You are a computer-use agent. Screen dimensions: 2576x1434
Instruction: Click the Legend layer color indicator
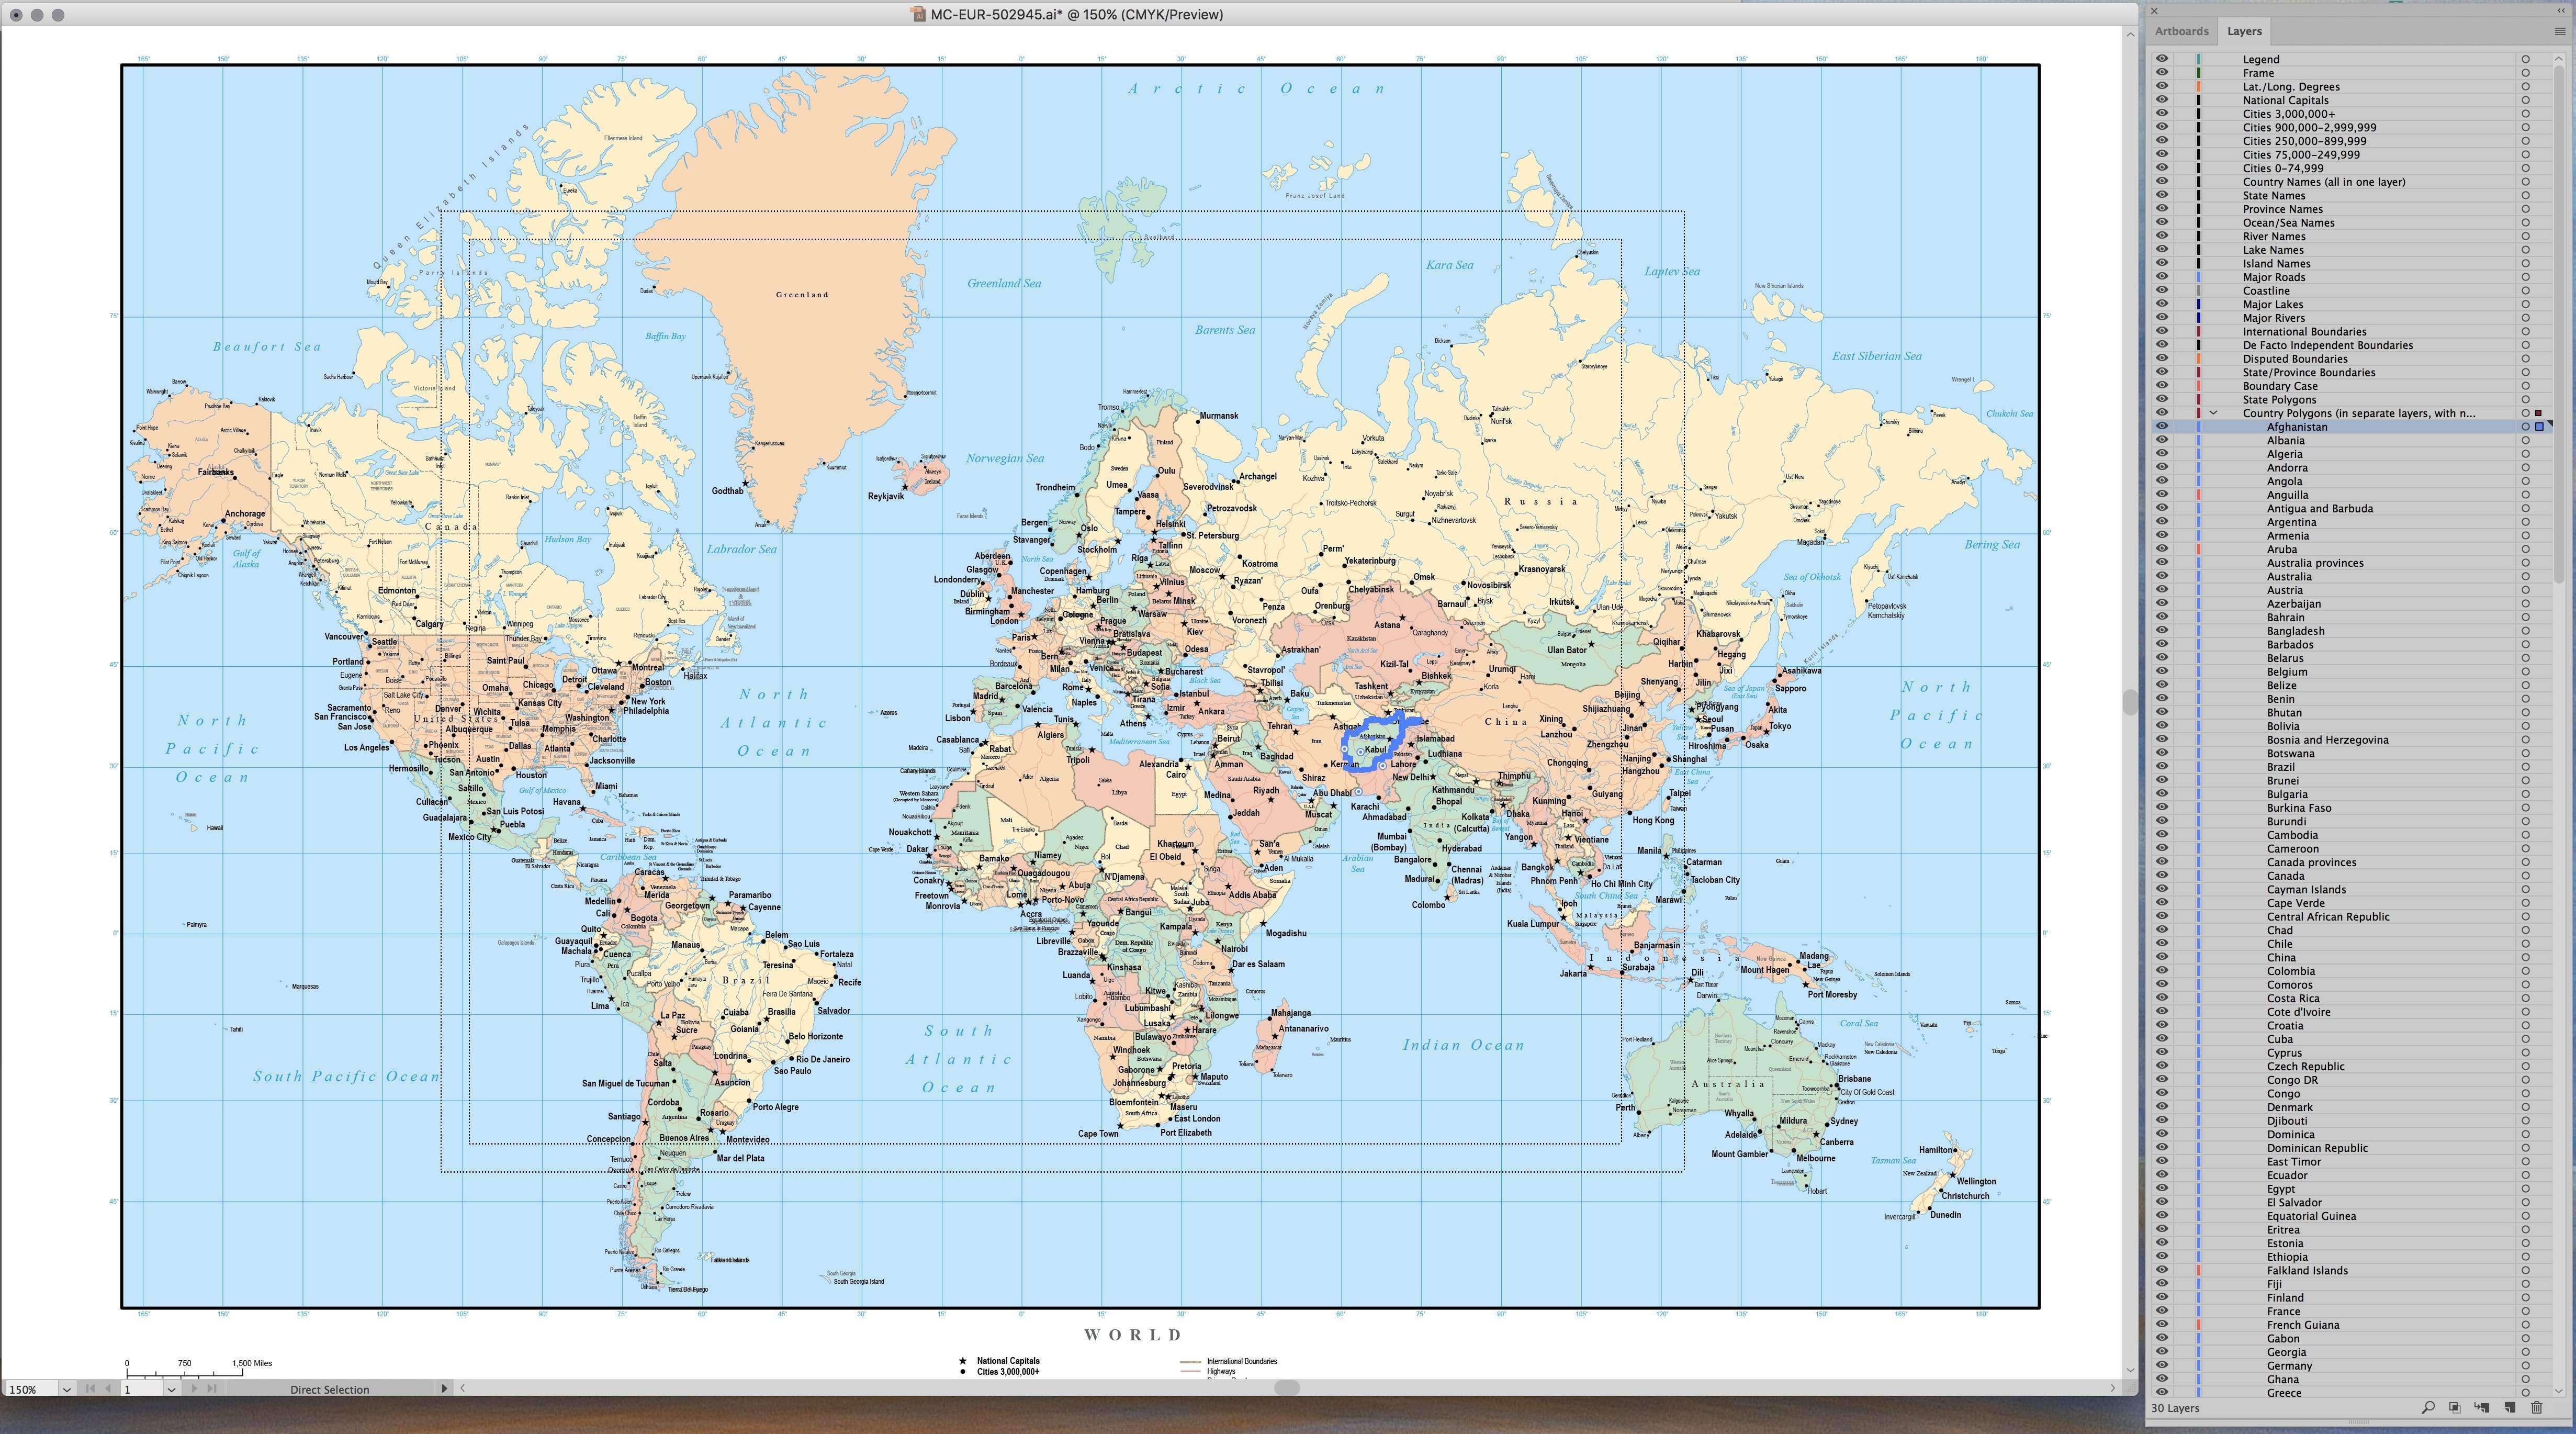coord(2198,59)
